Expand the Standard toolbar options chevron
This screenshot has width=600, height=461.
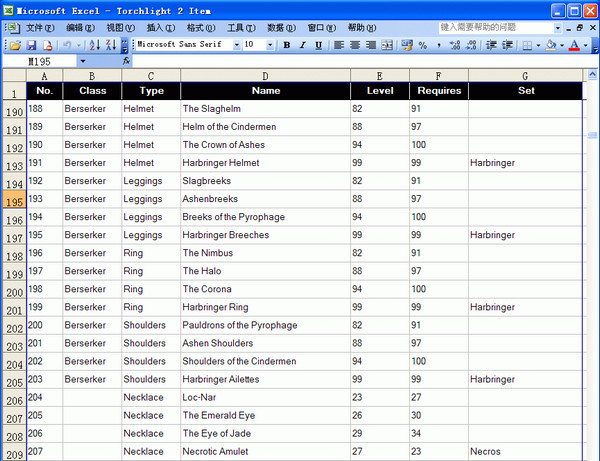(x=124, y=46)
